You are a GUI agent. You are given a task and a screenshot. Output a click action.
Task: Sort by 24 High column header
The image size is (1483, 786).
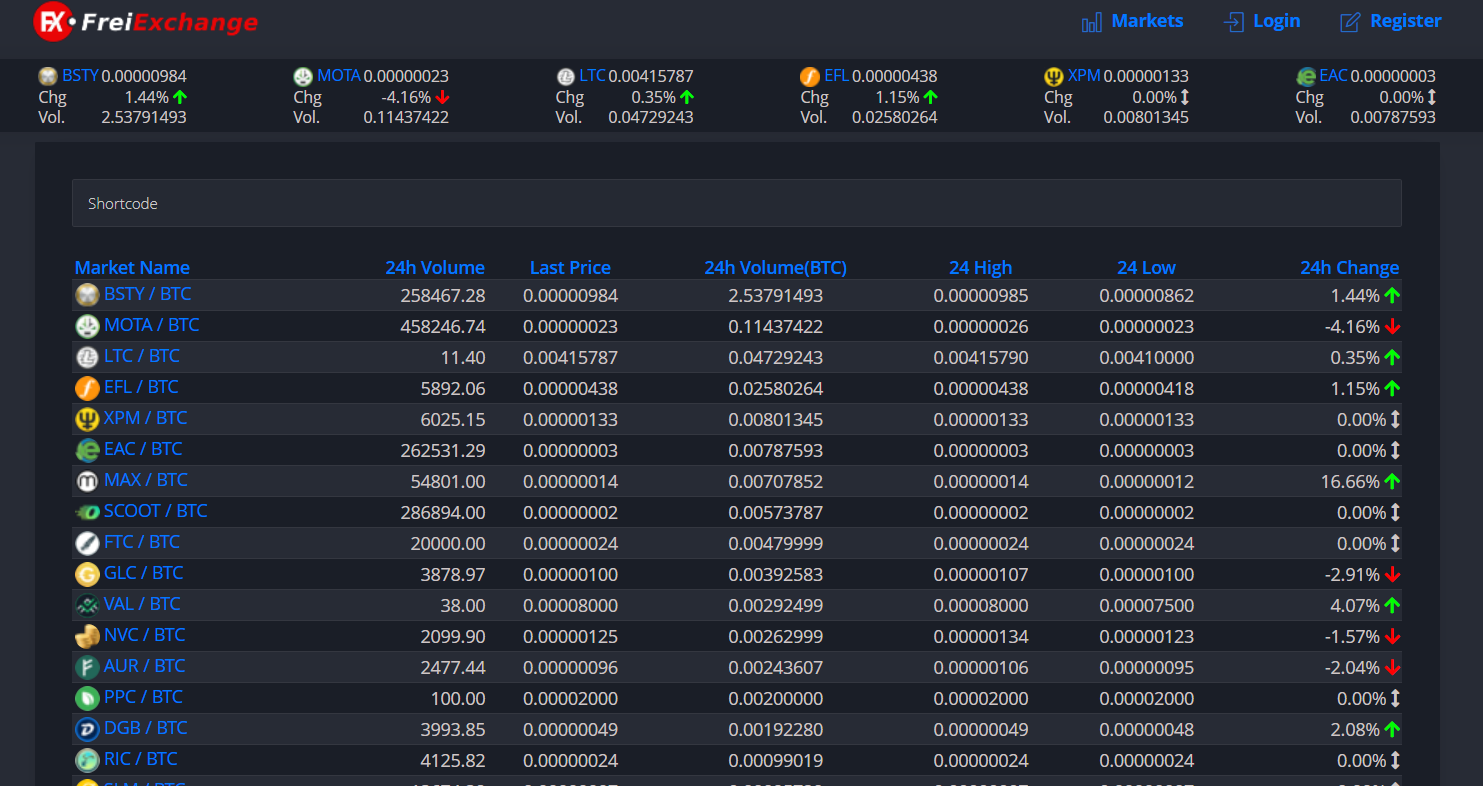point(980,267)
